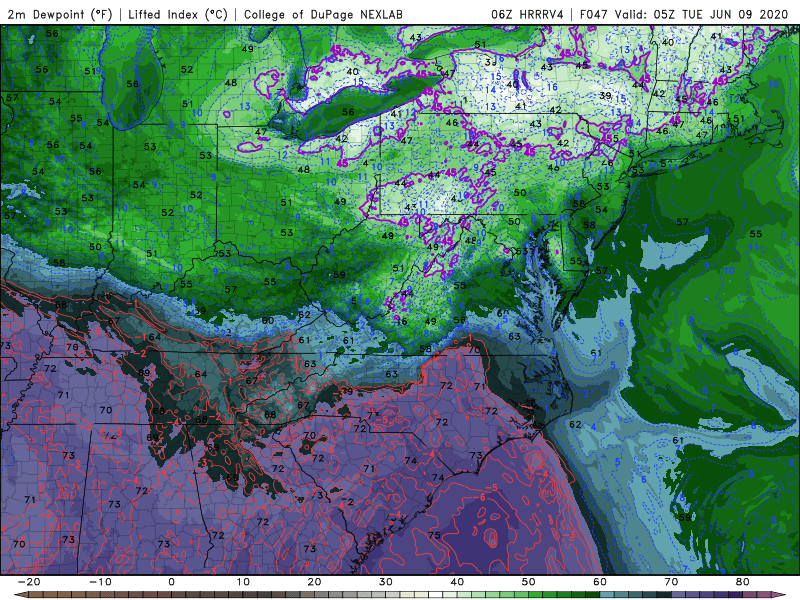Click the '-20' color scale label
The image size is (800, 600).
29,582
